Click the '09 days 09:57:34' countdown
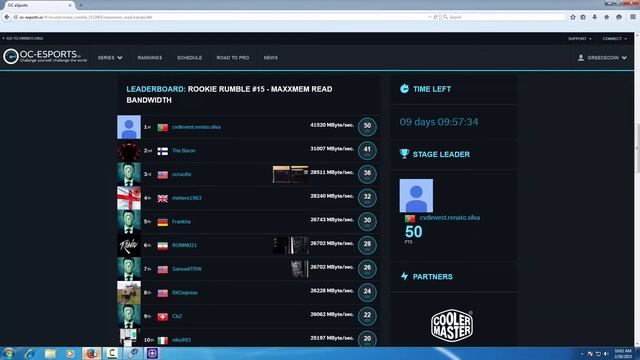640x360 pixels. click(x=439, y=122)
